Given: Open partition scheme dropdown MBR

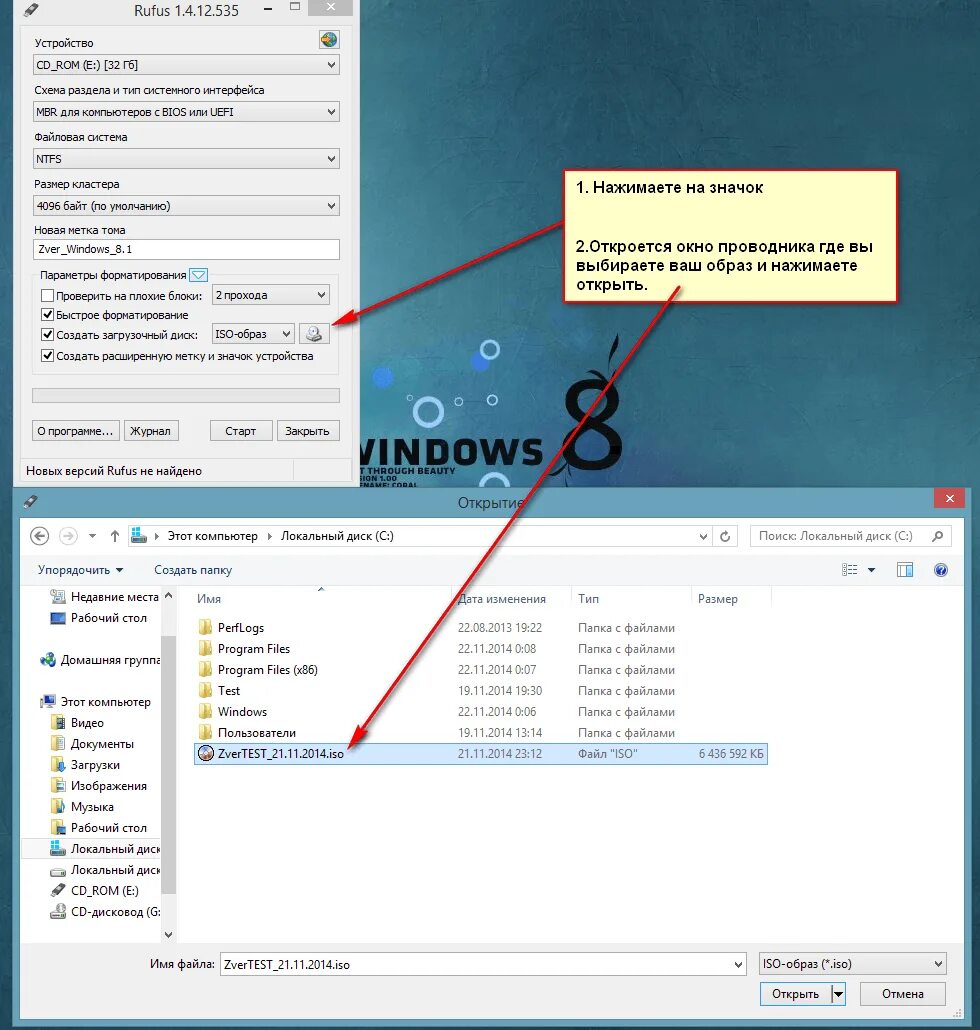Looking at the screenshot, I should coord(186,112).
